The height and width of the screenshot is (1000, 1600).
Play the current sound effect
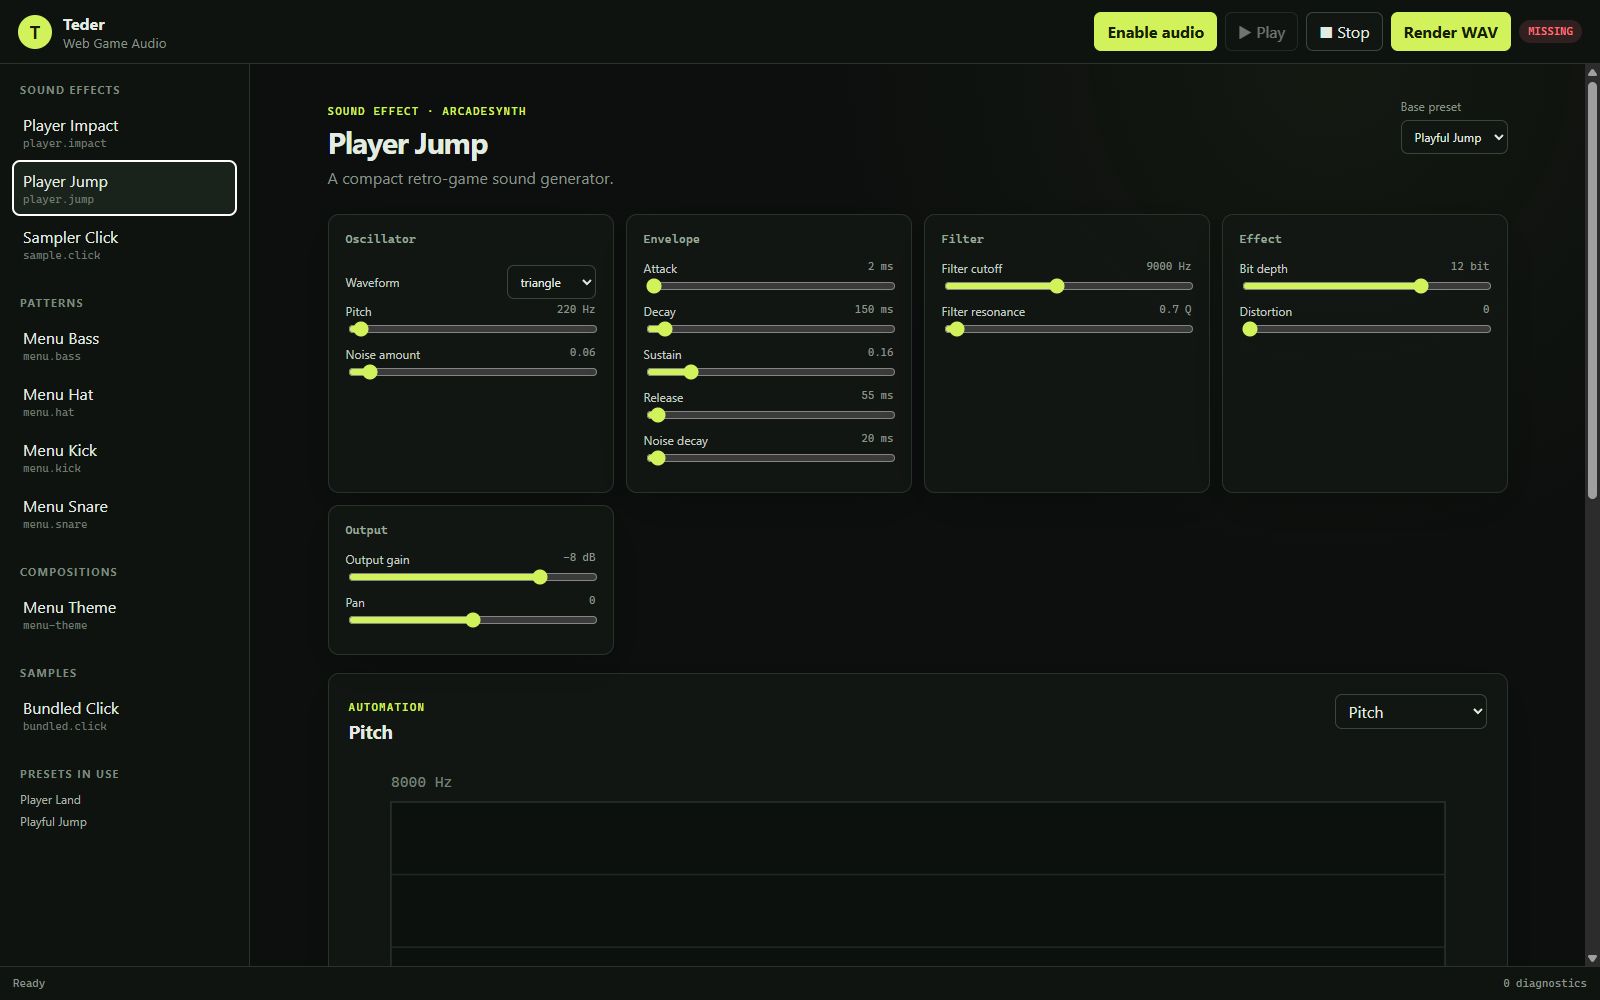[x=1261, y=32]
